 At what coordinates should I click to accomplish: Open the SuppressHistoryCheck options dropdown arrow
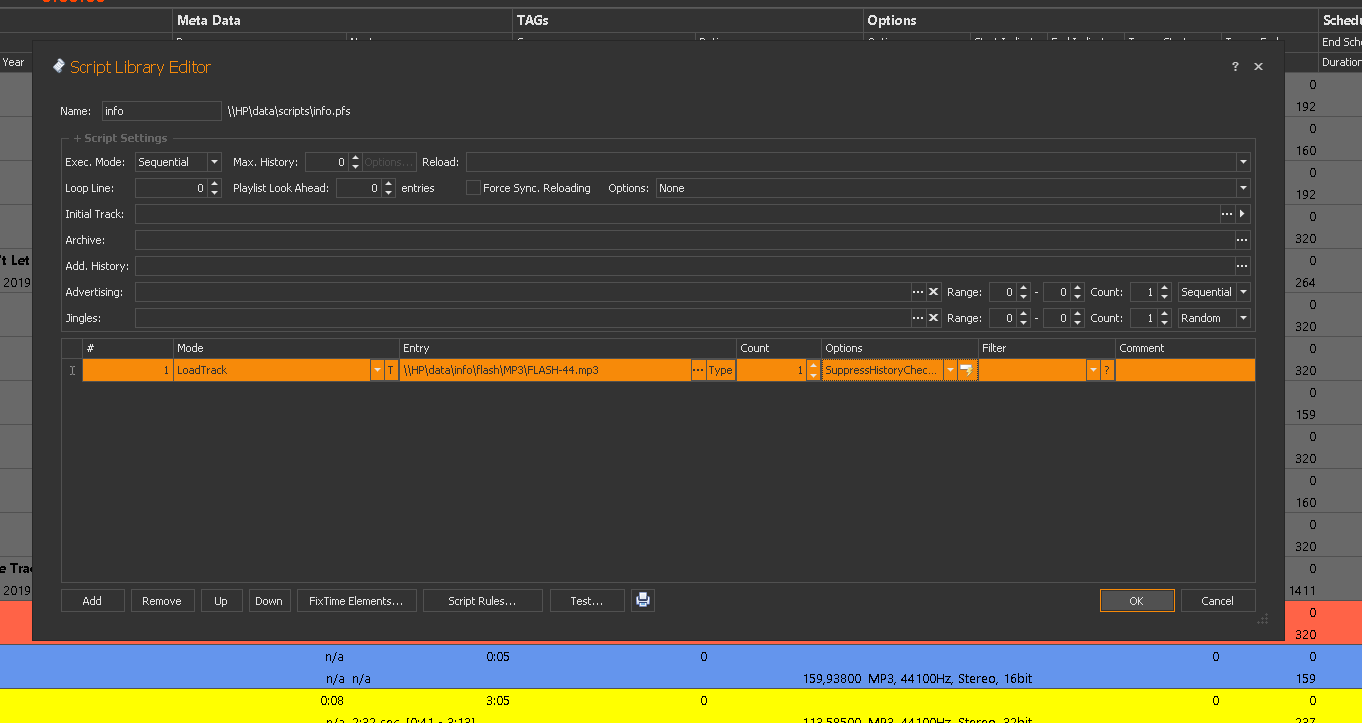950,370
